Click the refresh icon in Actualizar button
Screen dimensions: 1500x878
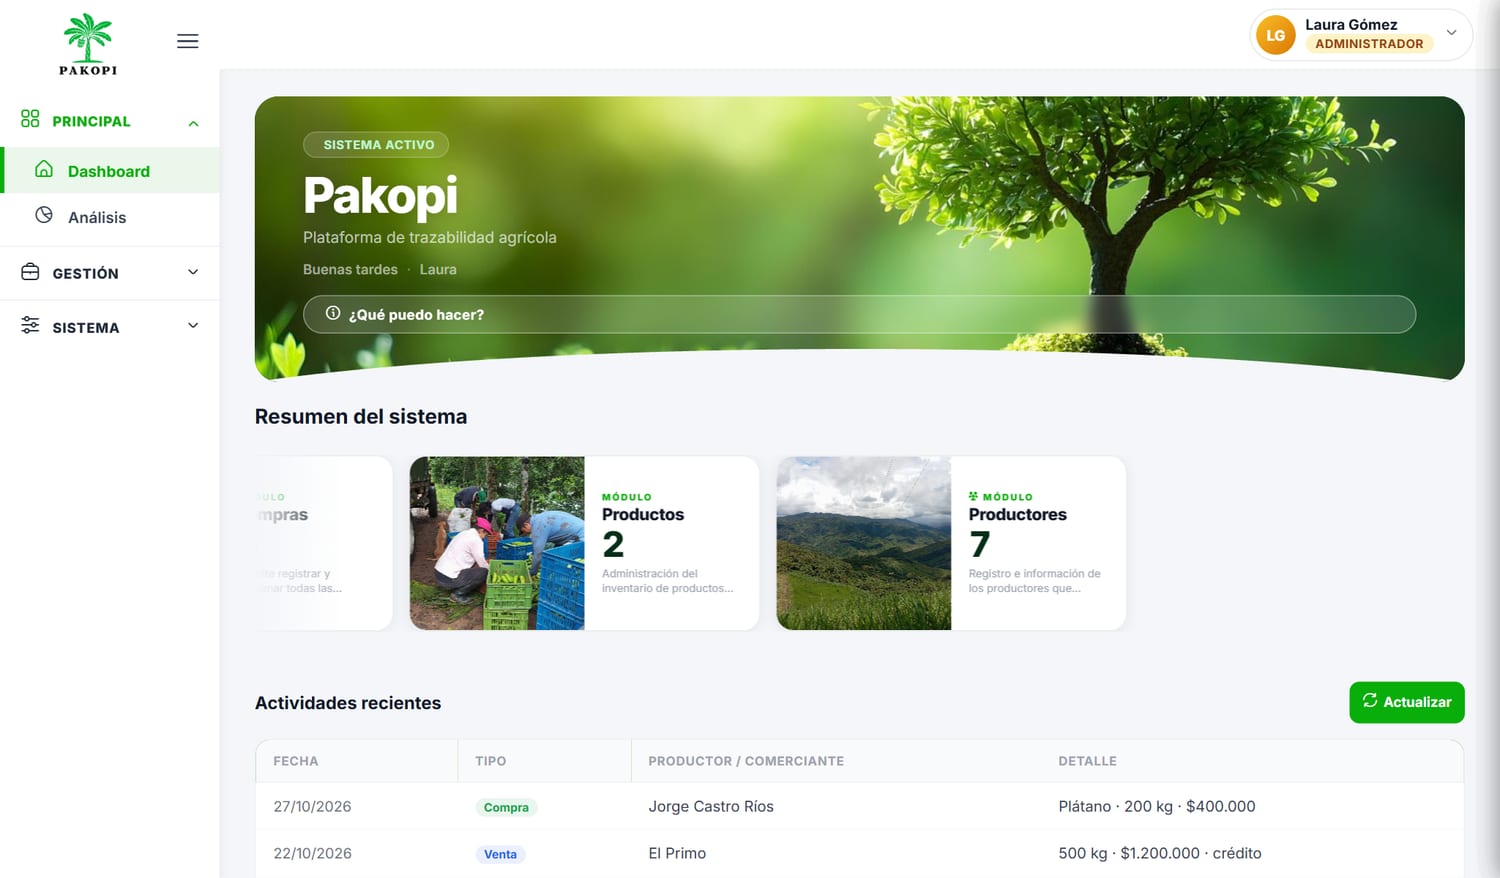point(1370,701)
